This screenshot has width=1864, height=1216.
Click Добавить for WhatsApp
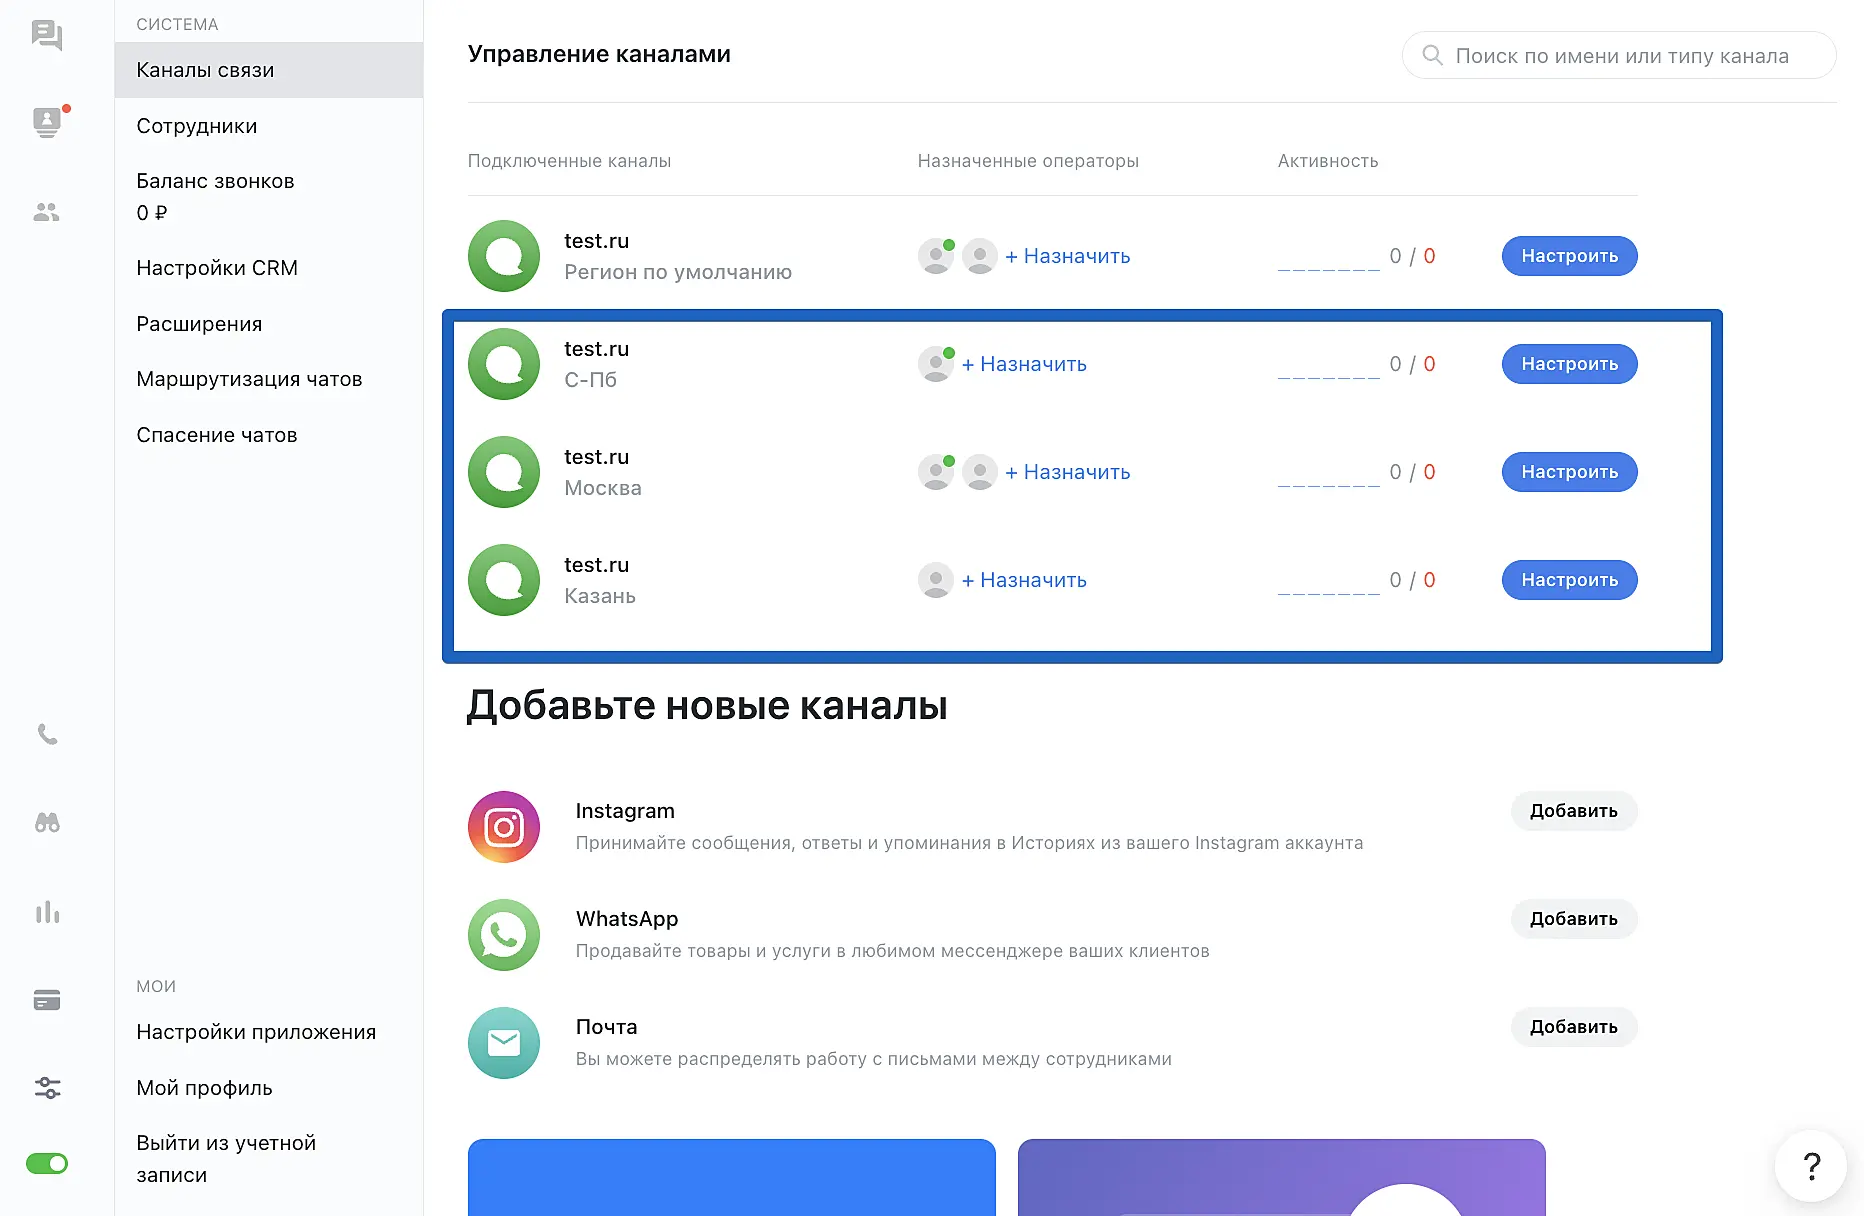click(x=1573, y=919)
